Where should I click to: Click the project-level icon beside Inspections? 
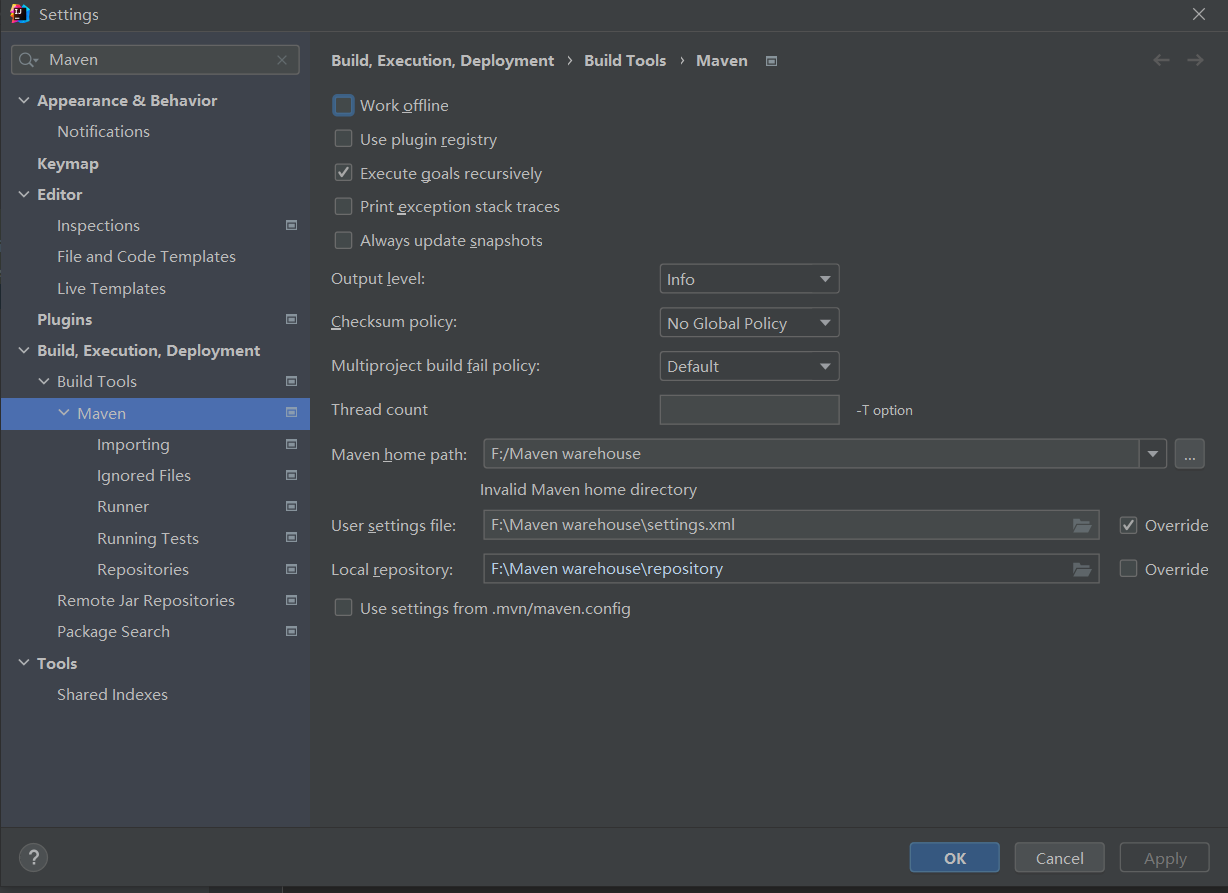[291, 225]
